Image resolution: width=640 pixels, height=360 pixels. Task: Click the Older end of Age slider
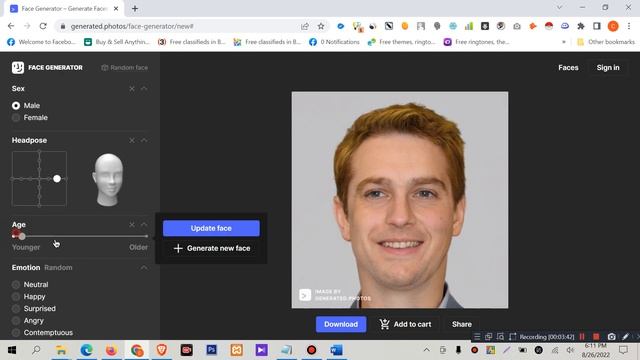138,247
